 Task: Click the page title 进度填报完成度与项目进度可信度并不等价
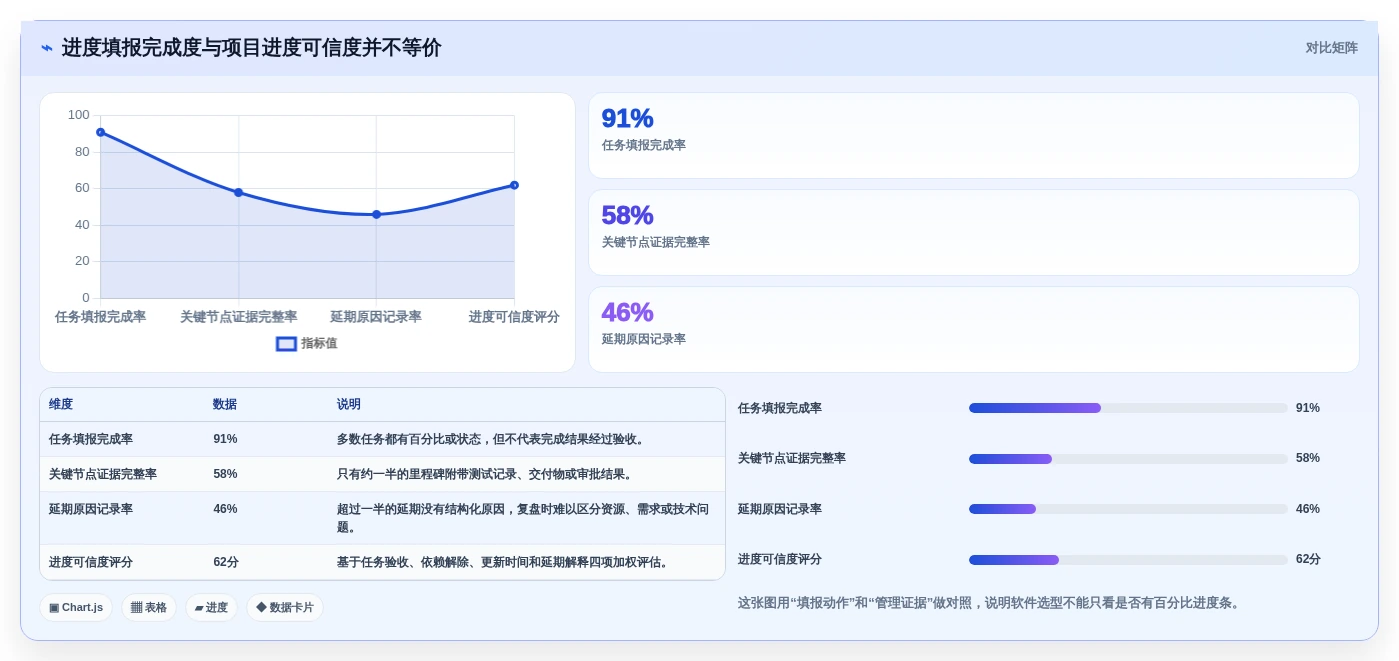251,48
